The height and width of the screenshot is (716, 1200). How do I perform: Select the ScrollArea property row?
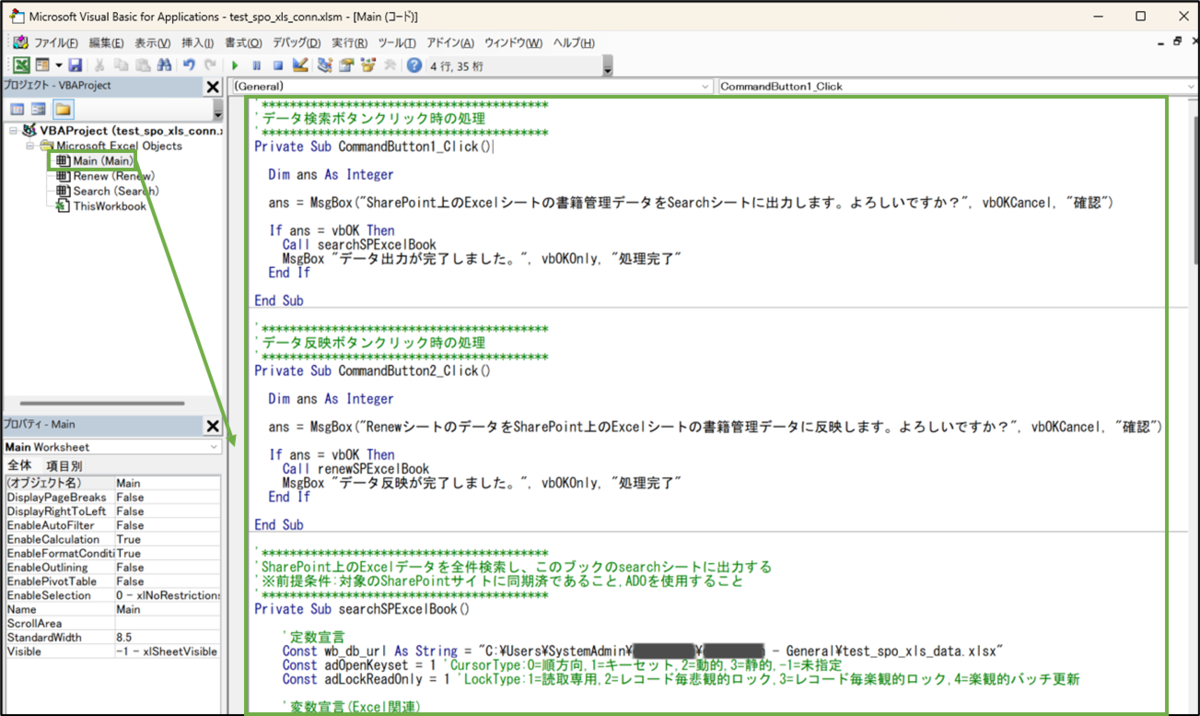(112, 623)
